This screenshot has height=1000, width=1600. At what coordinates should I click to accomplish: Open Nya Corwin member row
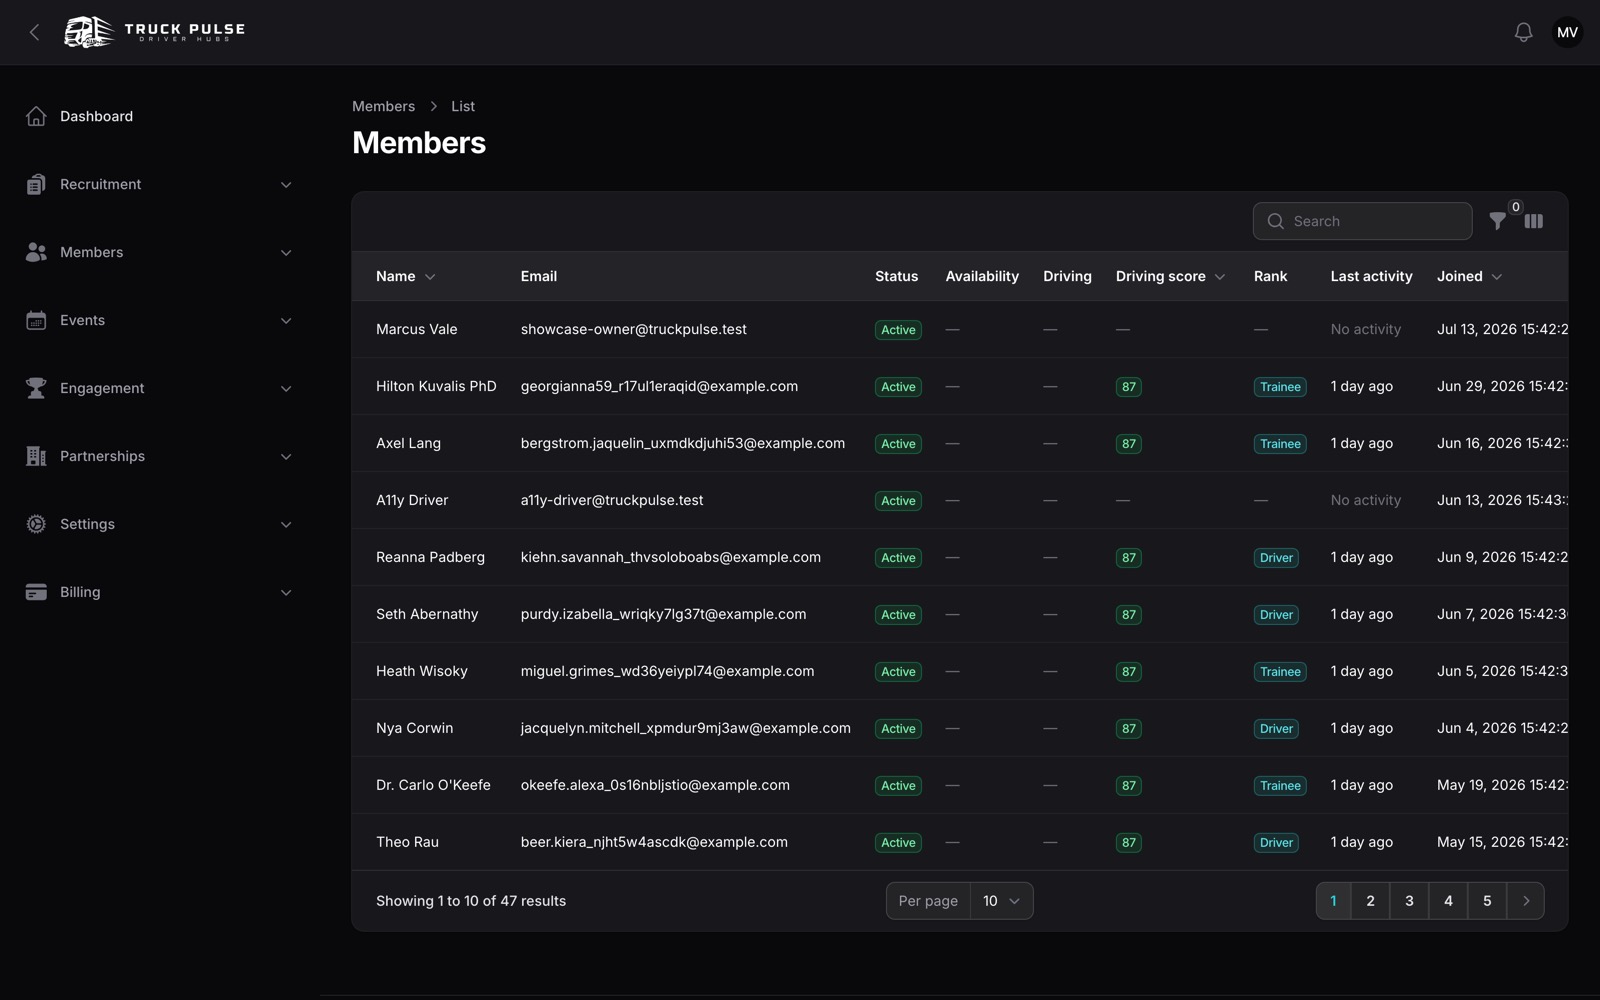click(960, 728)
